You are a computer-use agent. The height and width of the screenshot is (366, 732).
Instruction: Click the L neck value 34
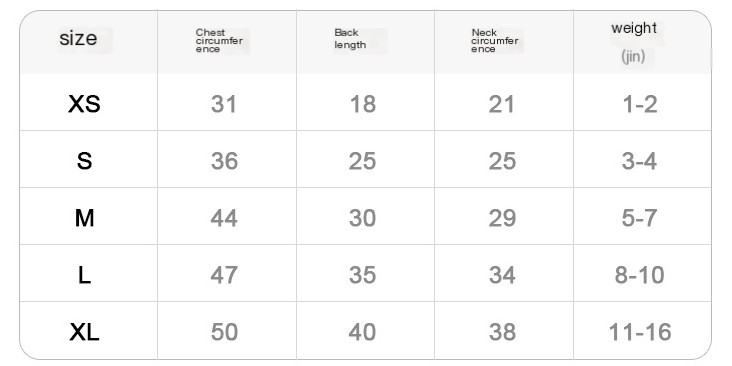tap(502, 275)
